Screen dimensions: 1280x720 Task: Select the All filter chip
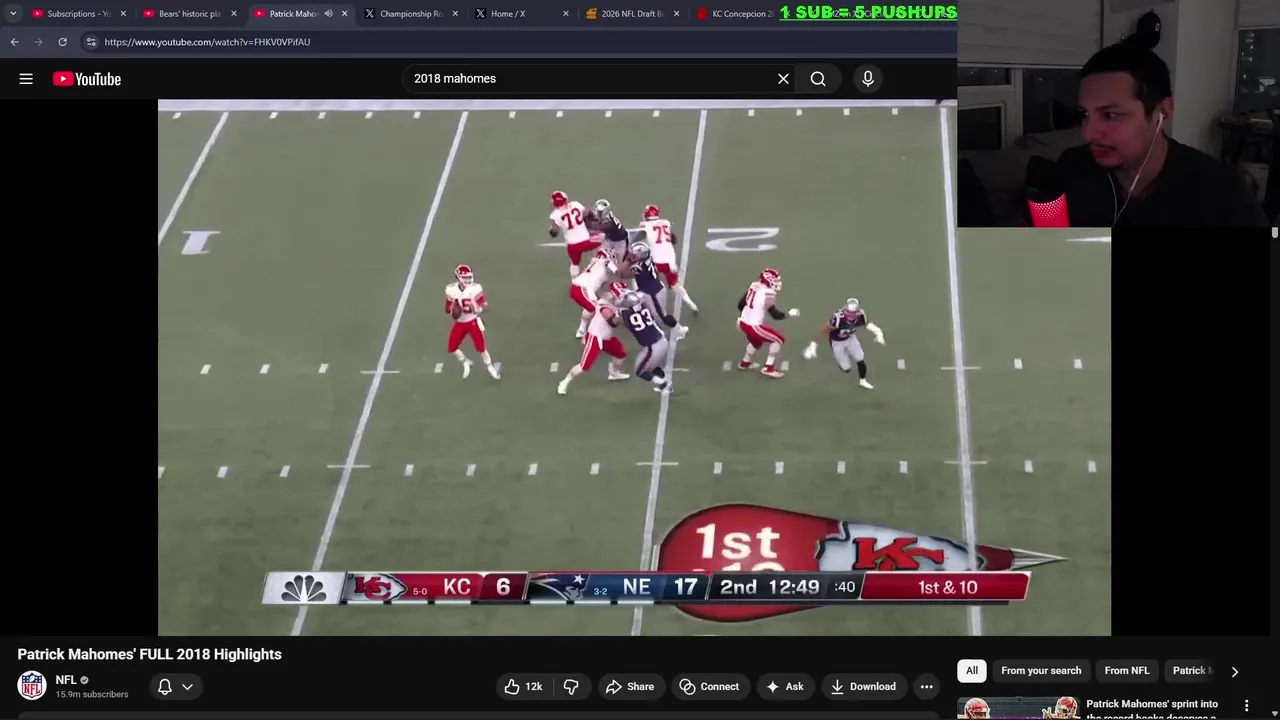(x=971, y=671)
